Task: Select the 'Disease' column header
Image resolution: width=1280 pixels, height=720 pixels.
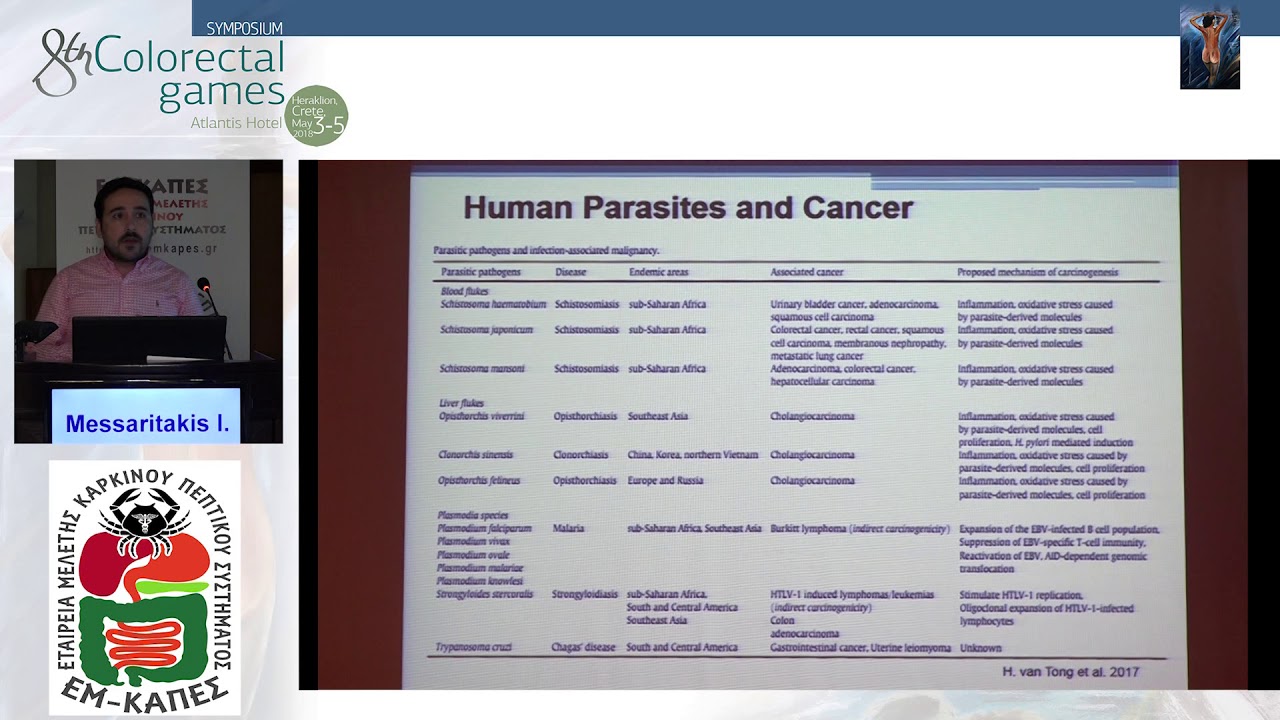Action: [x=571, y=272]
